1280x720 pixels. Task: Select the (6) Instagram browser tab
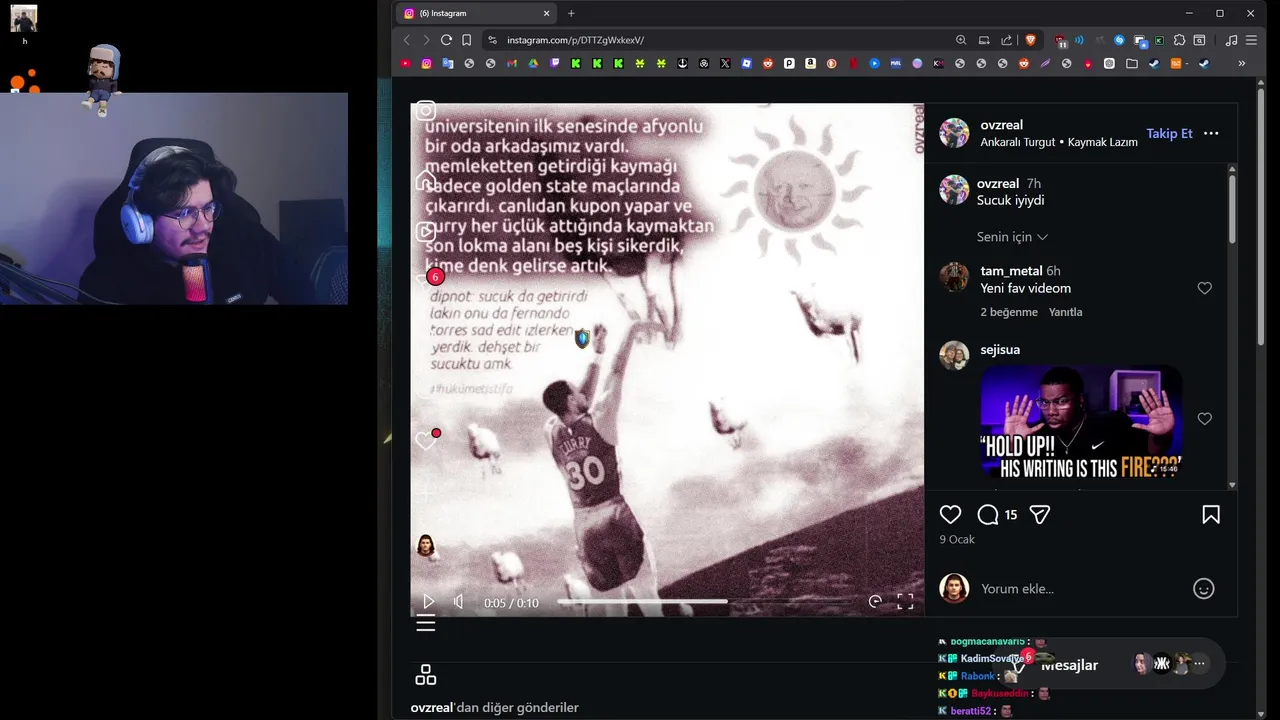pos(476,13)
